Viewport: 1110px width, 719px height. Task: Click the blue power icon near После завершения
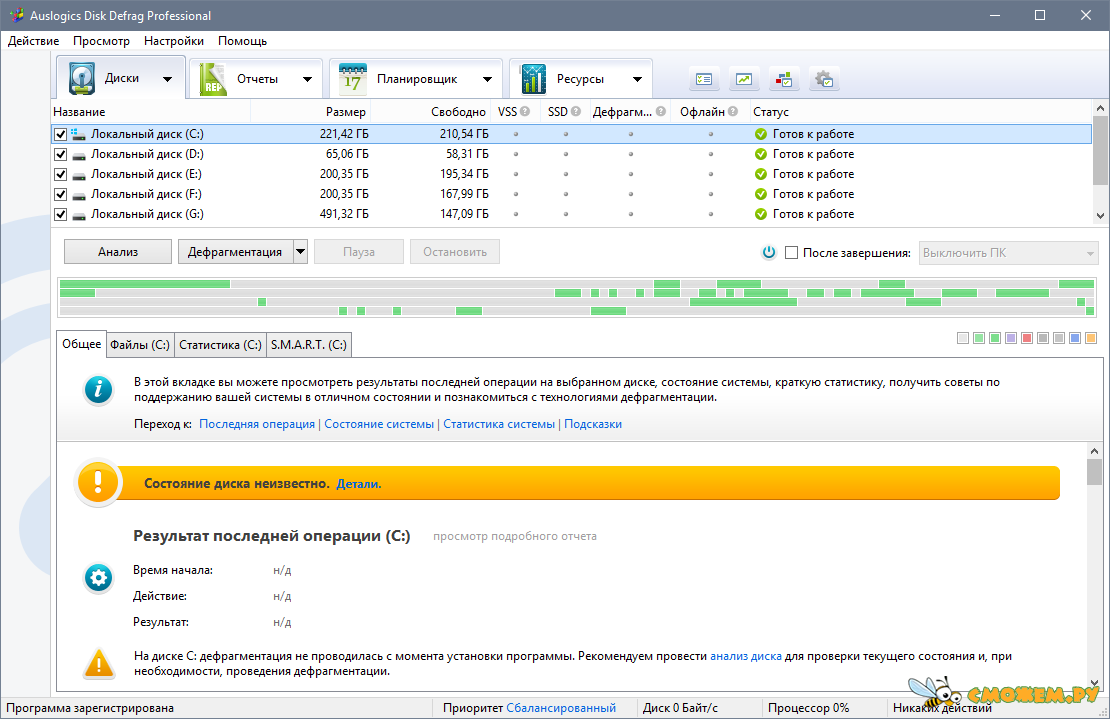click(x=769, y=253)
